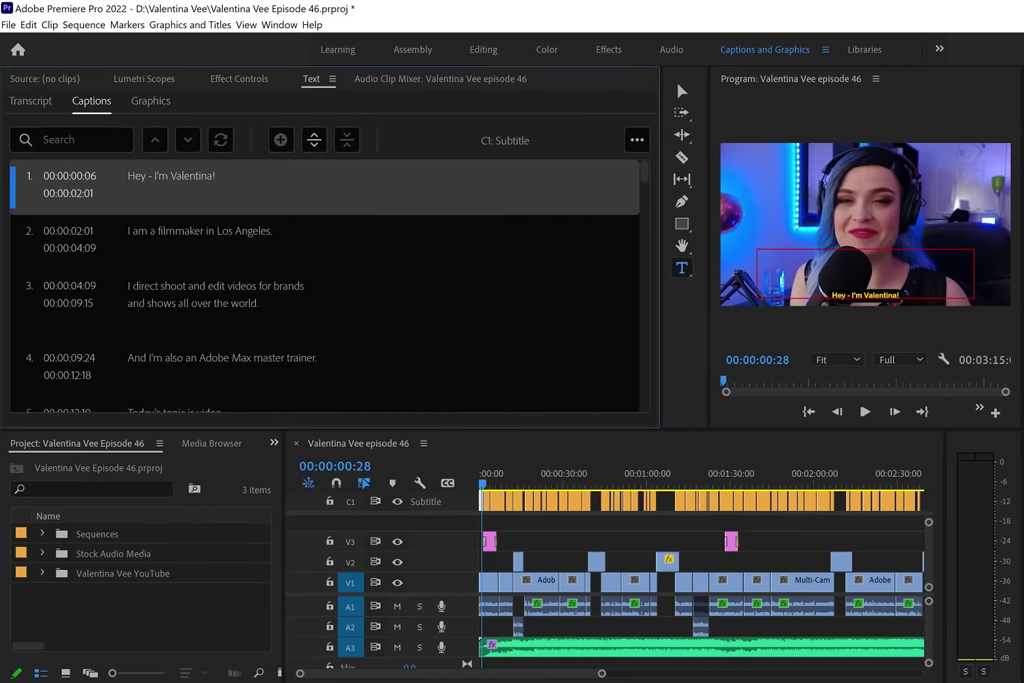1024x683 pixels.
Task: Open Captions and Graphics workspace menu
Action: (825, 50)
